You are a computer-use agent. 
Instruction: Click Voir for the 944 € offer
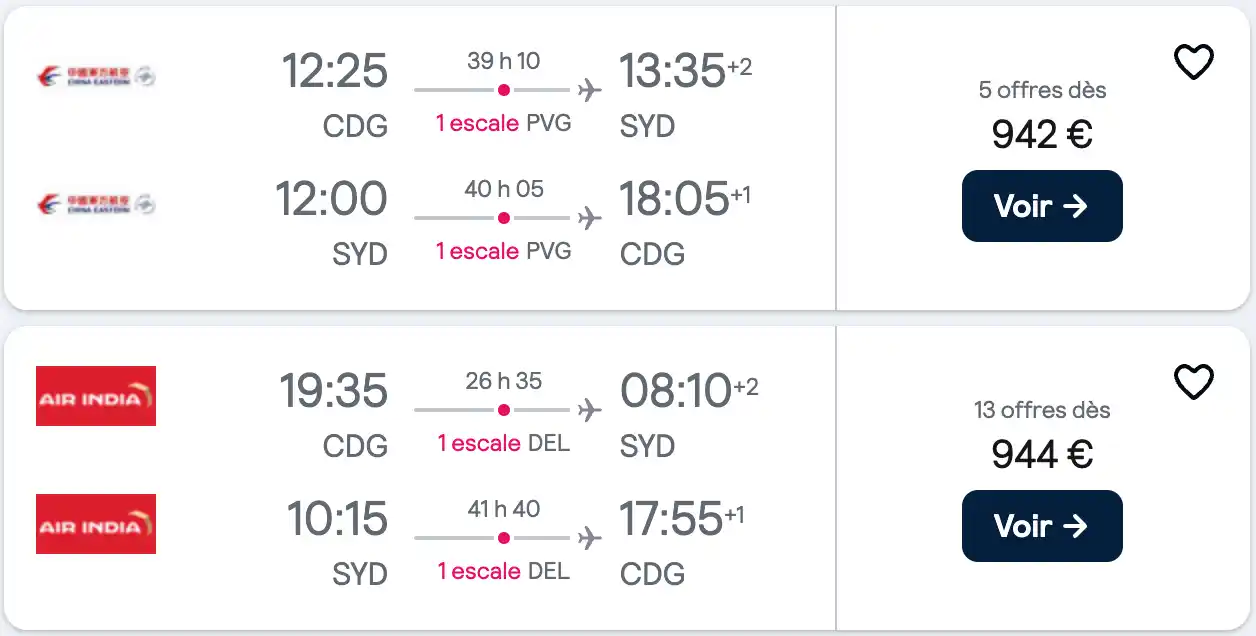pos(1042,526)
